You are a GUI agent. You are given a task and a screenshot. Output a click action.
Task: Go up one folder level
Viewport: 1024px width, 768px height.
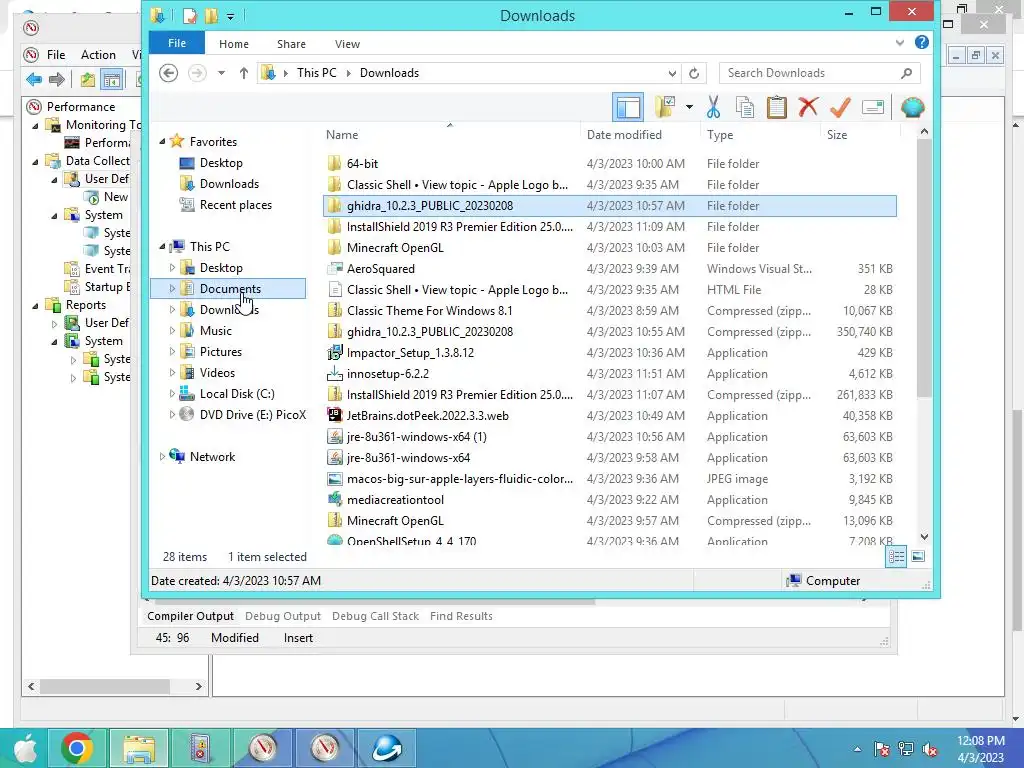(x=244, y=73)
